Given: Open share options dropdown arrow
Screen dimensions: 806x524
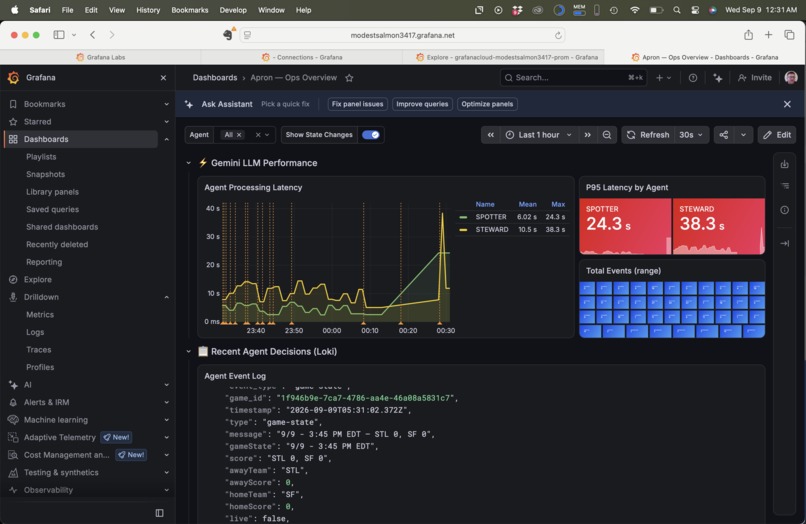Looking at the screenshot, I should 743,135.
